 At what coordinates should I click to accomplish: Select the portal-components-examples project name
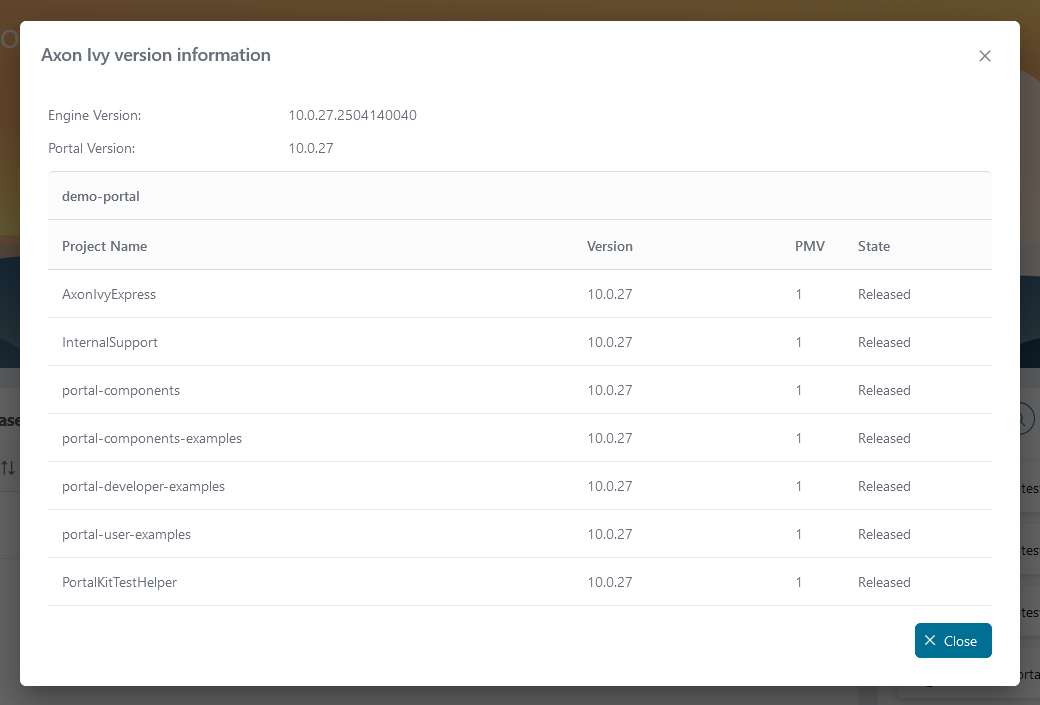152,438
